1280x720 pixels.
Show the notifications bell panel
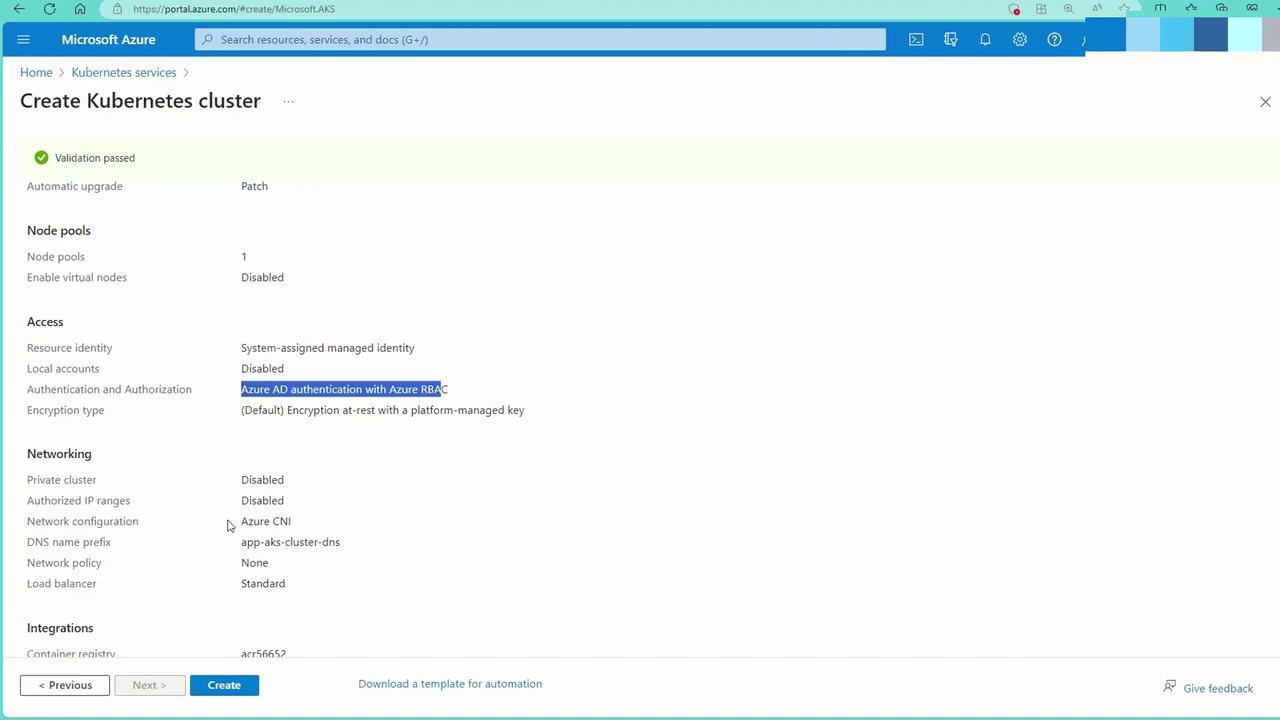click(985, 40)
